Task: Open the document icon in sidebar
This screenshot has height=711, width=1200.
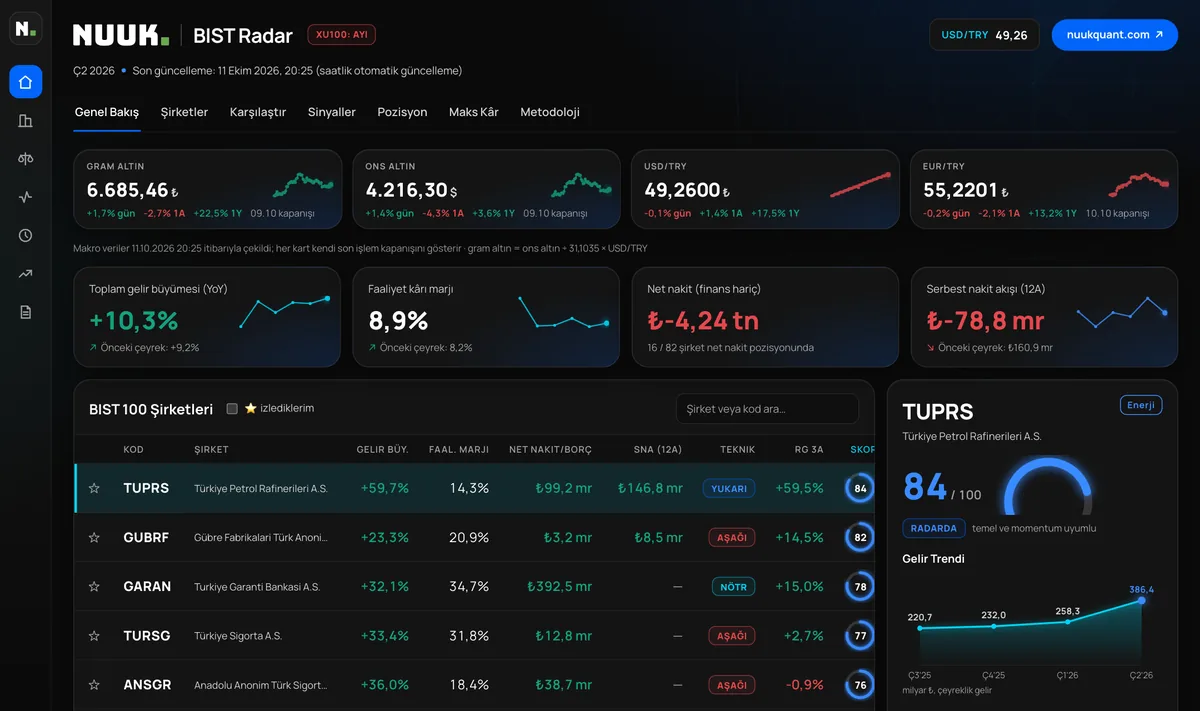Action: 26,312
